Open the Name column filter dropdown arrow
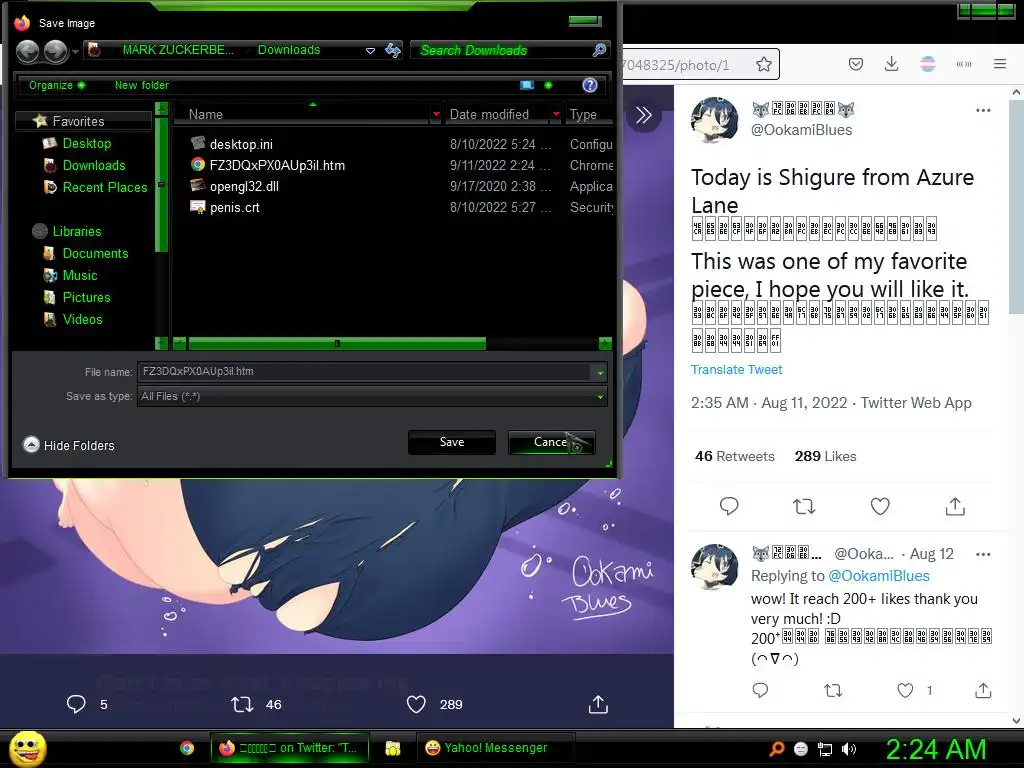1024x768 pixels. click(436, 114)
